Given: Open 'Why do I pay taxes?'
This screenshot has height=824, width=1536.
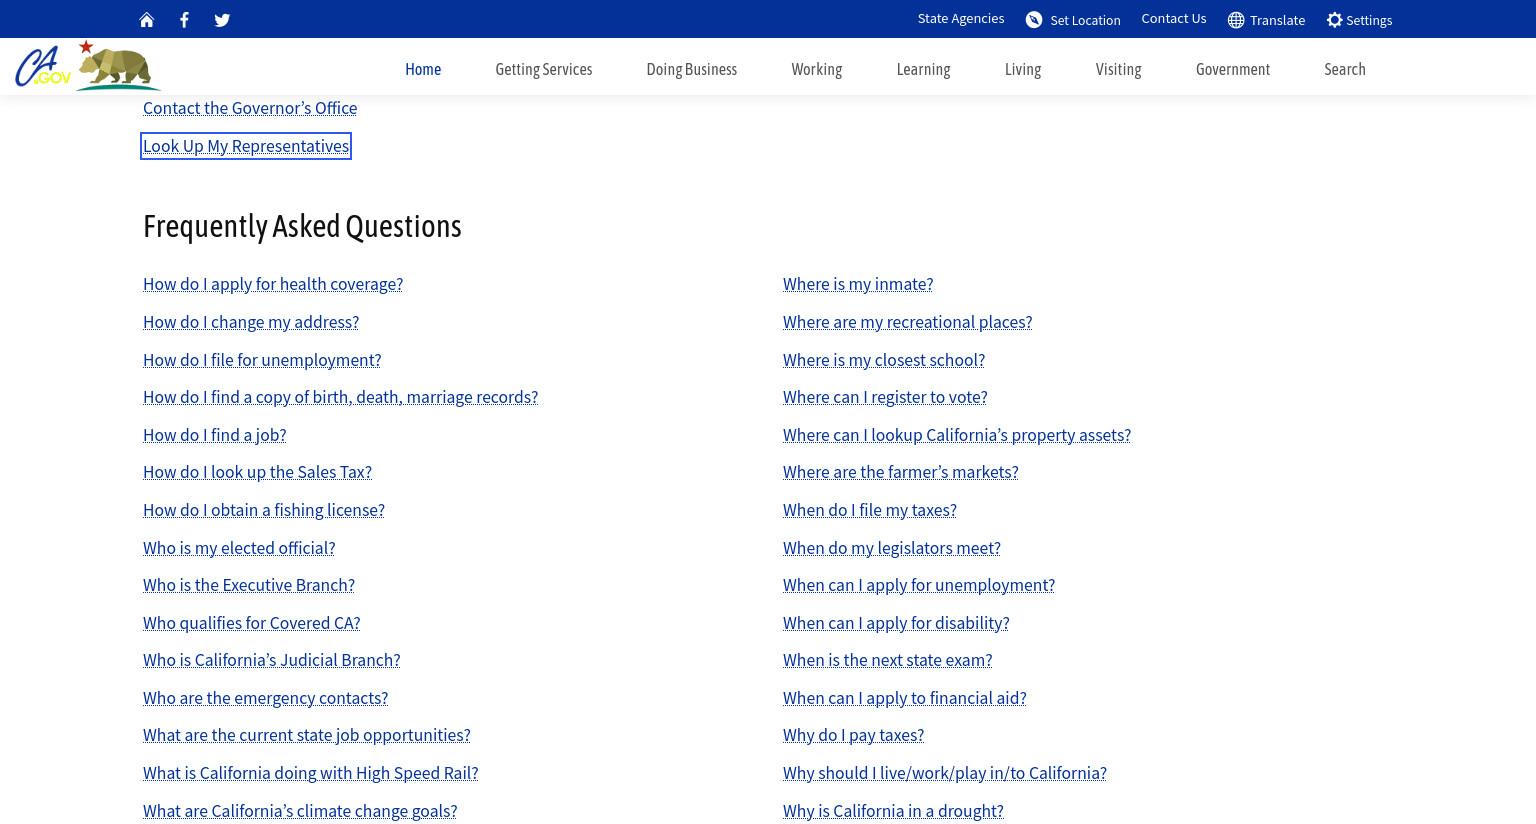Looking at the screenshot, I should coord(853,735).
